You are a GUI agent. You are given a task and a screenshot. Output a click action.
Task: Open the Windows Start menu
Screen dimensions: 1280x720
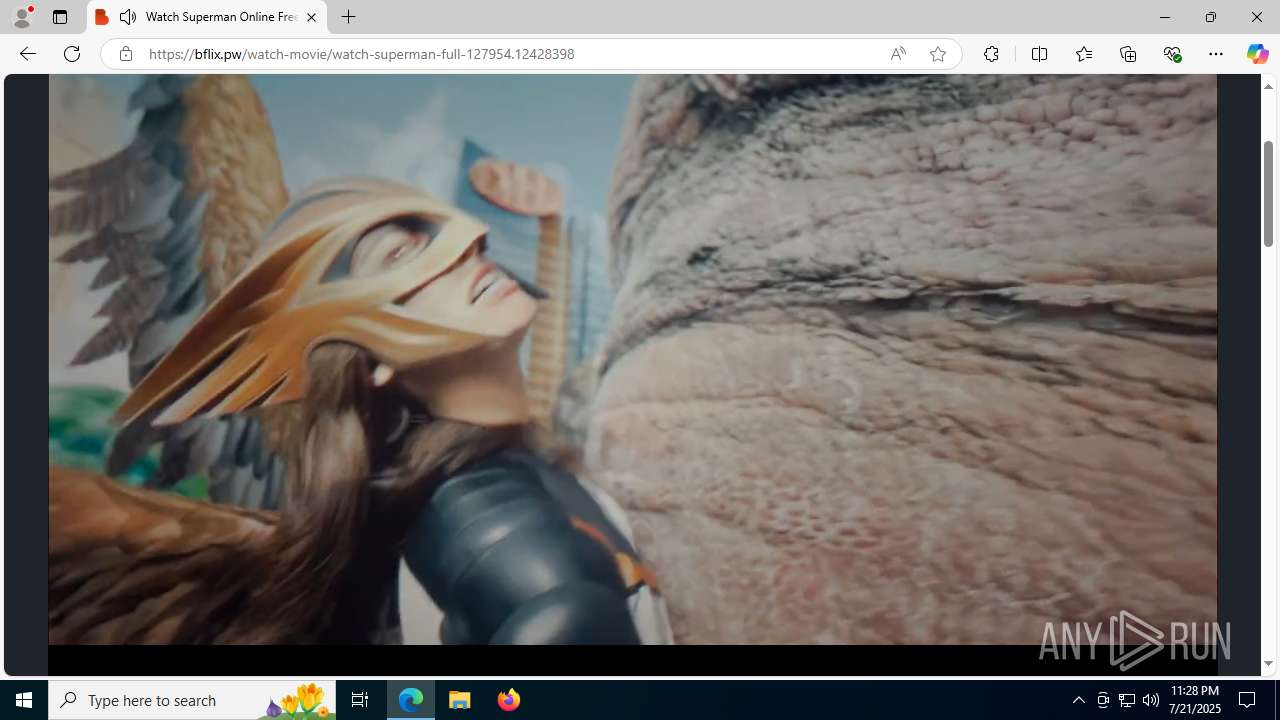tap(24, 700)
